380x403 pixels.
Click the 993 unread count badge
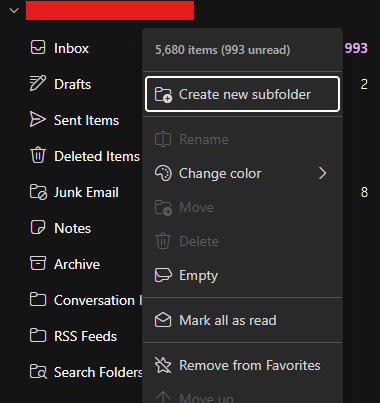click(356, 48)
